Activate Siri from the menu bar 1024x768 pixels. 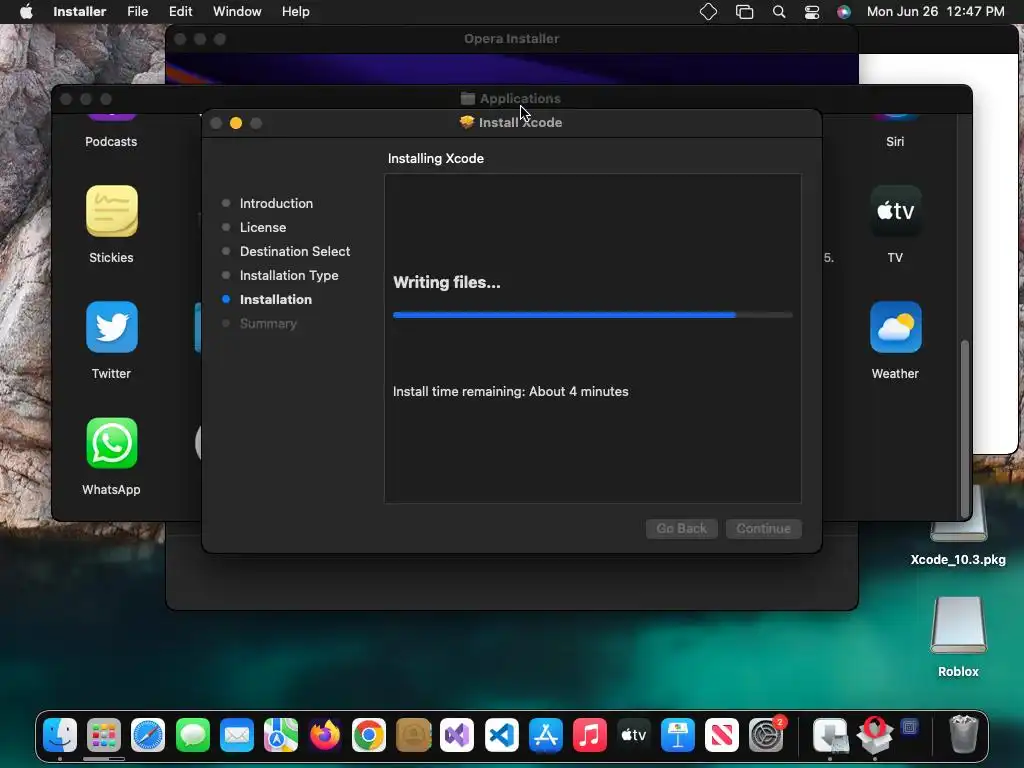point(844,12)
